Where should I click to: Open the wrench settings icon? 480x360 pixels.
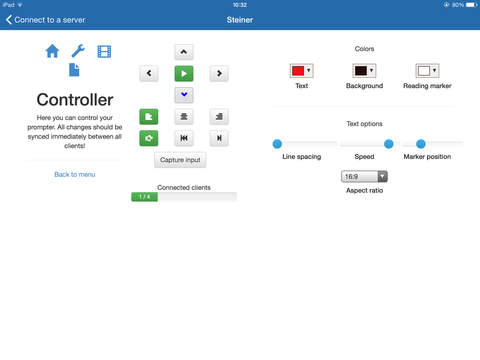78,51
